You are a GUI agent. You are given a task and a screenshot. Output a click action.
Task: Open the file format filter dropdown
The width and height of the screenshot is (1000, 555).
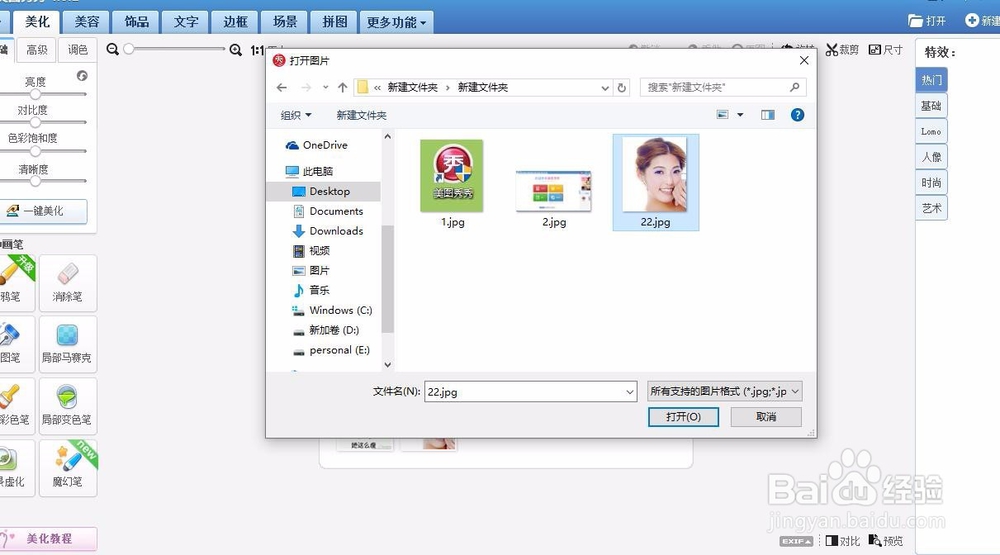pyautogui.click(x=724, y=391)
